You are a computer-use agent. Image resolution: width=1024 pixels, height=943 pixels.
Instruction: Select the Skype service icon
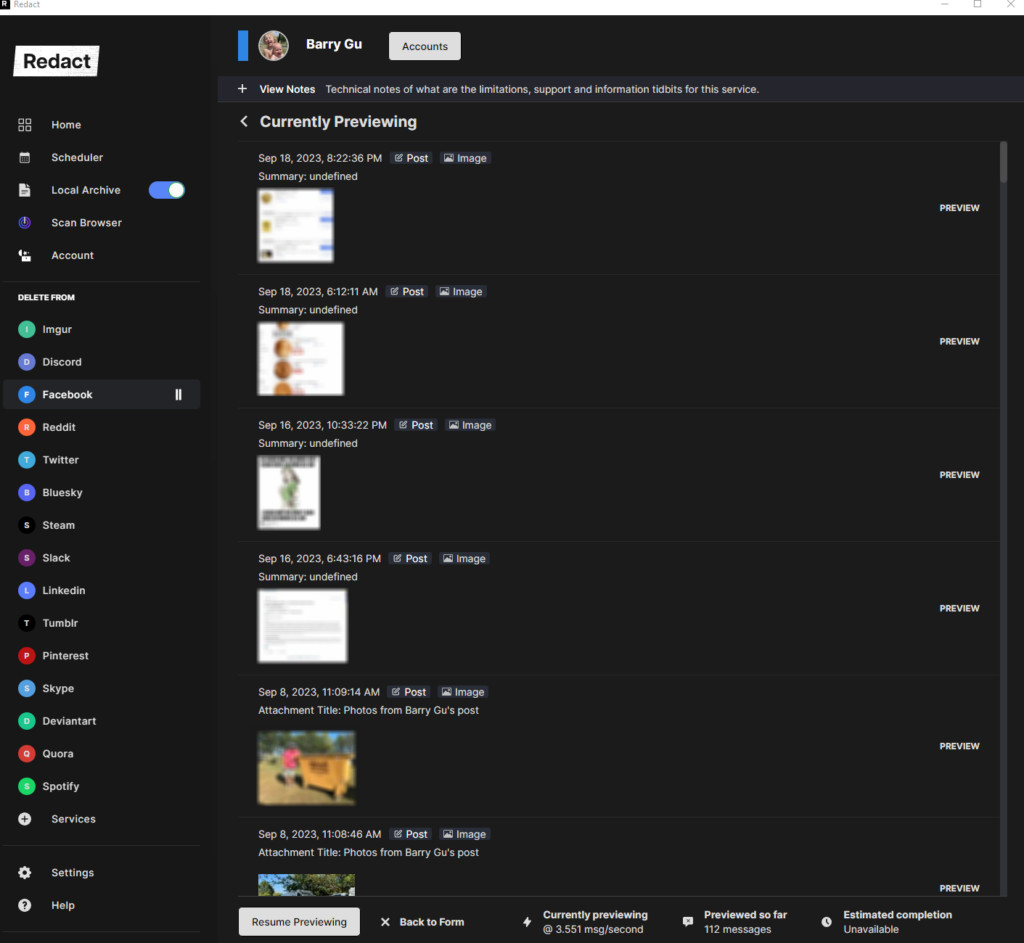pyautogui.click(x=27, y=688)
